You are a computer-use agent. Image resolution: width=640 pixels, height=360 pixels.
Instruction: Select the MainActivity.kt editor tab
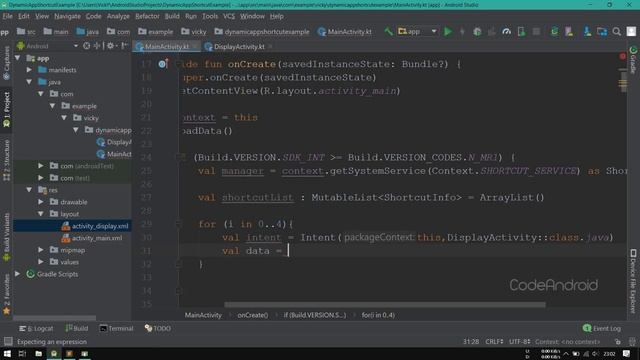[167, 47]
